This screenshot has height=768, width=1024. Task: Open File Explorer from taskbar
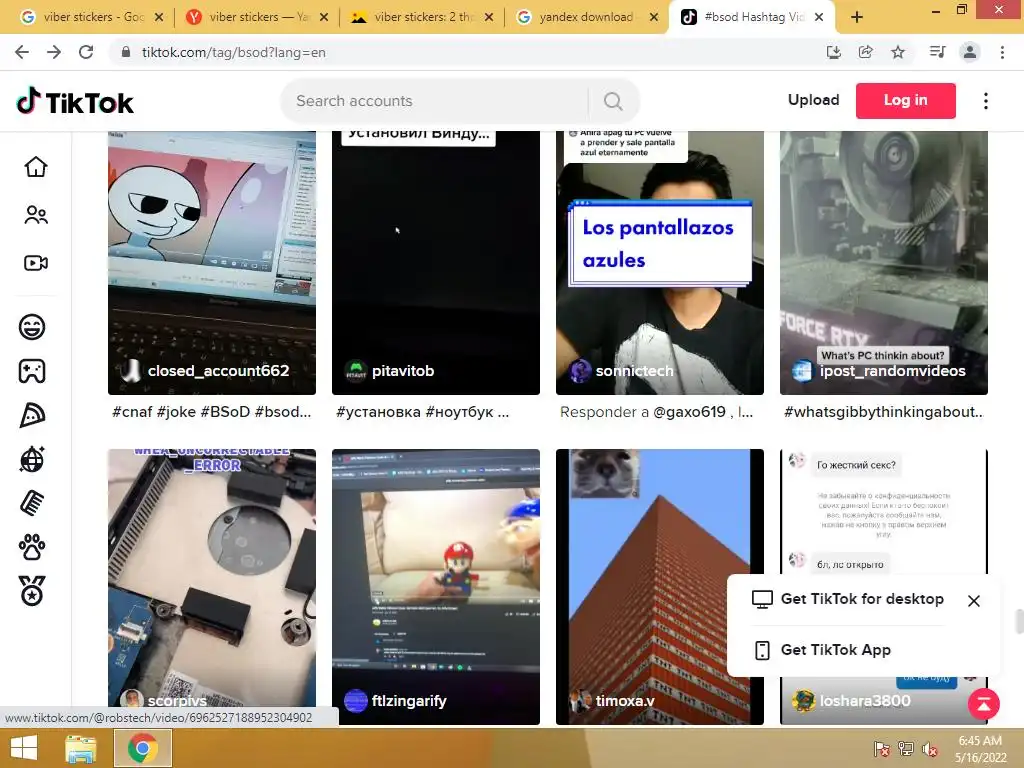coord(81,748)
